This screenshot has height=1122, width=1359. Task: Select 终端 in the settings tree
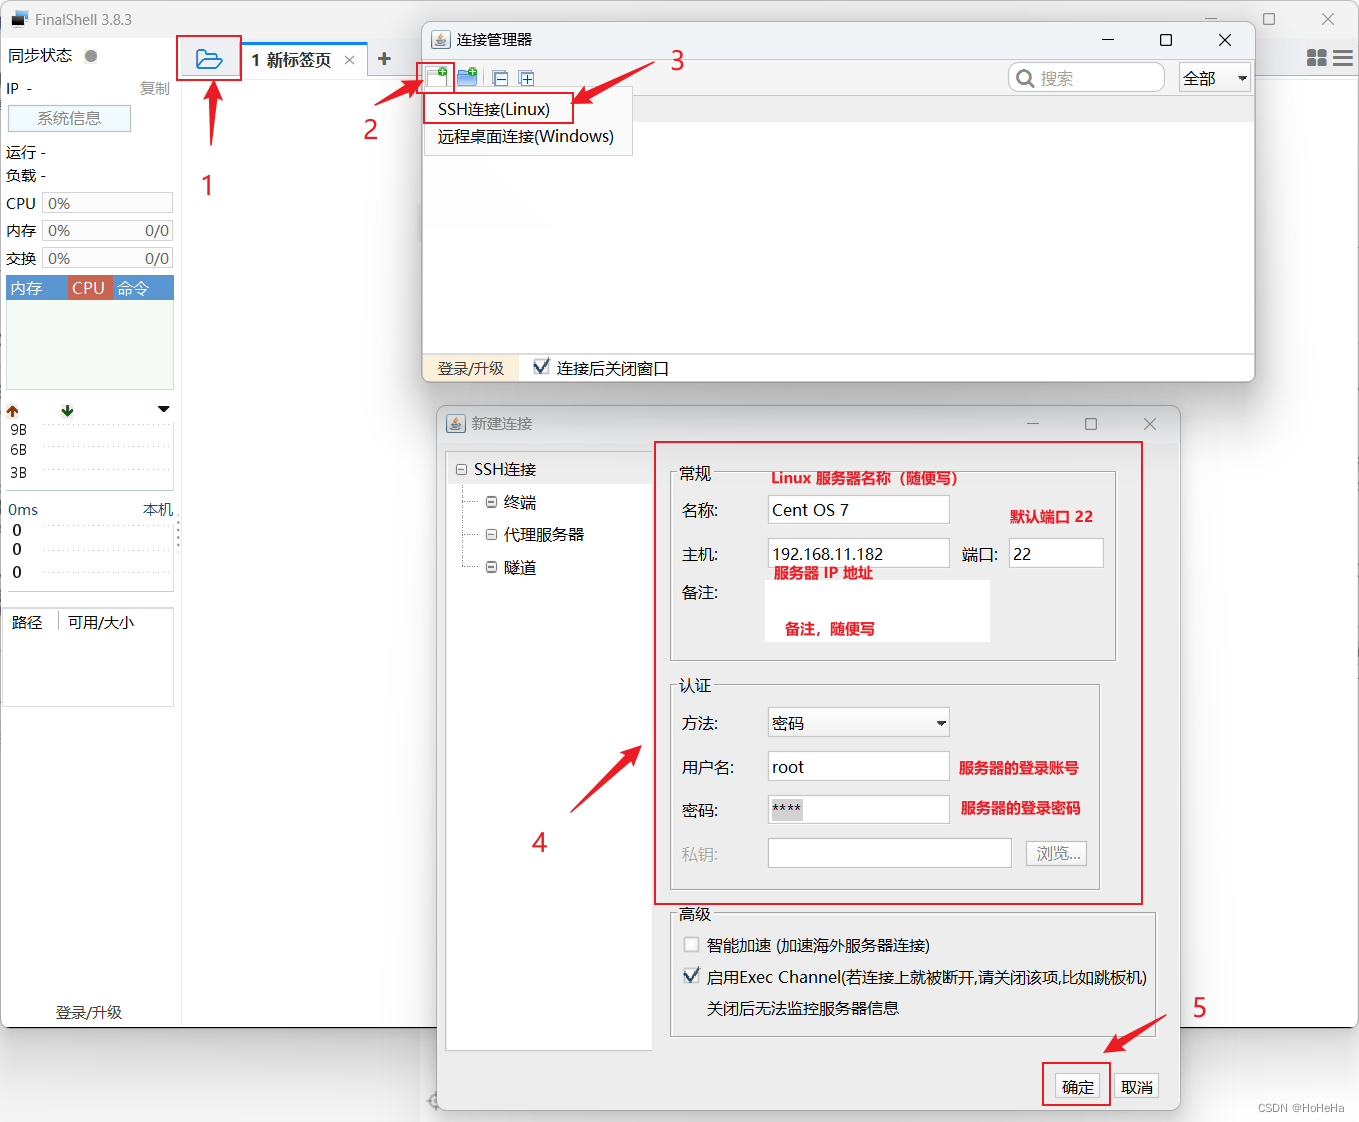[x=520, y=502]
